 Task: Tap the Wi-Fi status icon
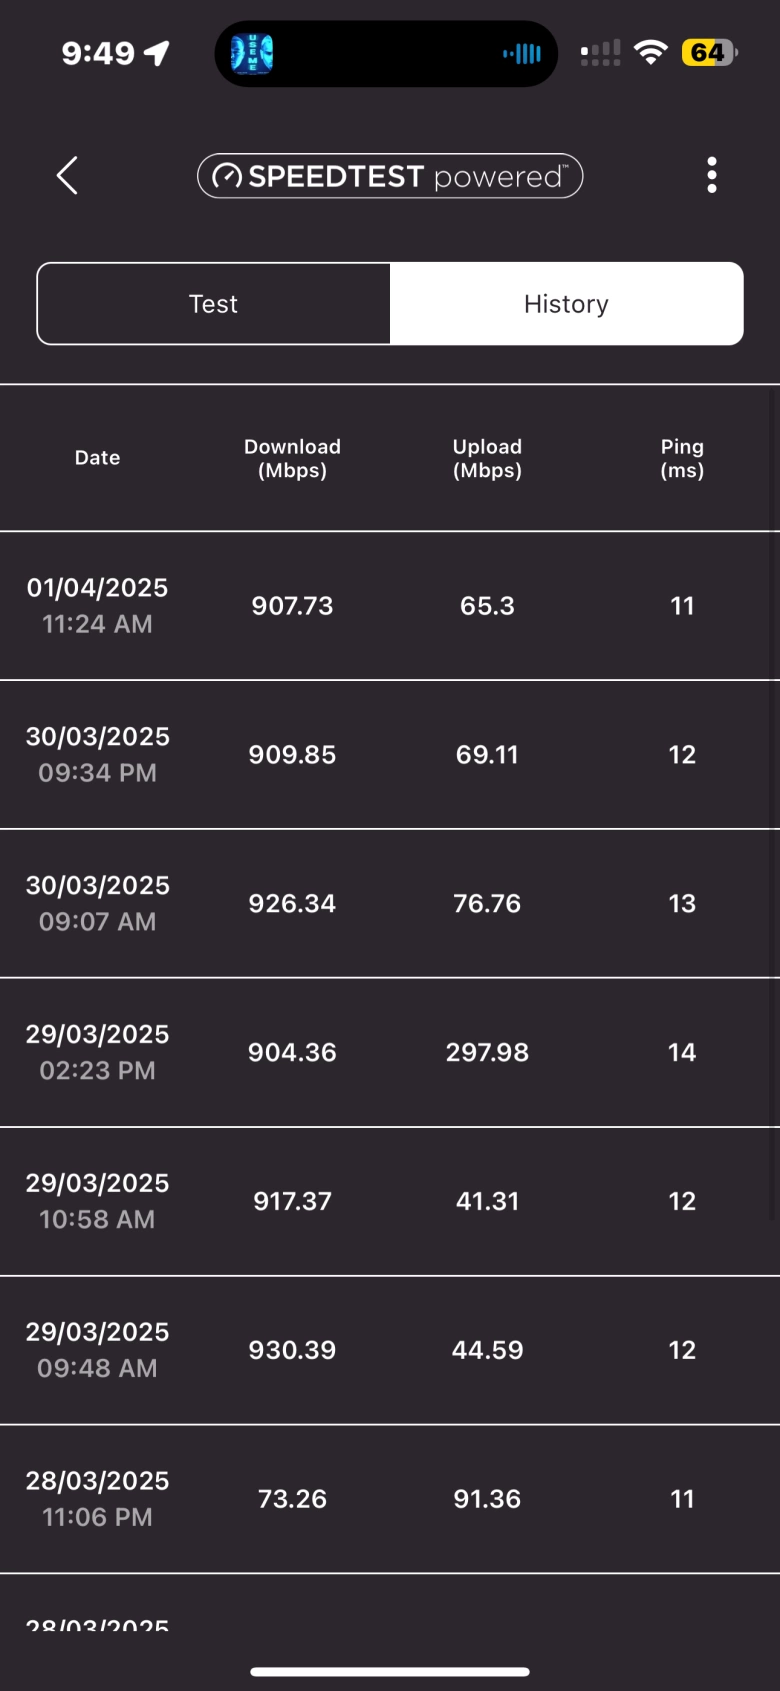tap(651, 53)
